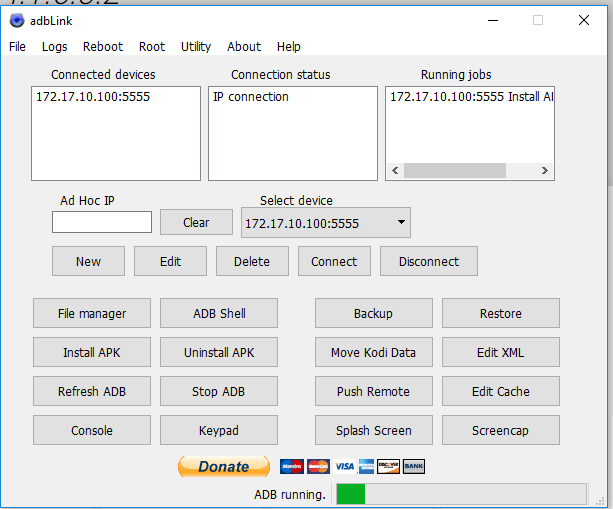The width and height of the screenshot is (613, 509).
Task: Click the New device button
Action: point(88,261)
